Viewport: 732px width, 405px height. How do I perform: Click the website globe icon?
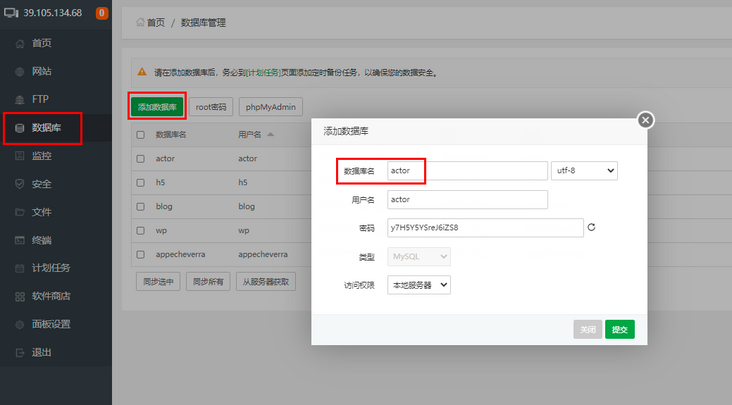20,72
